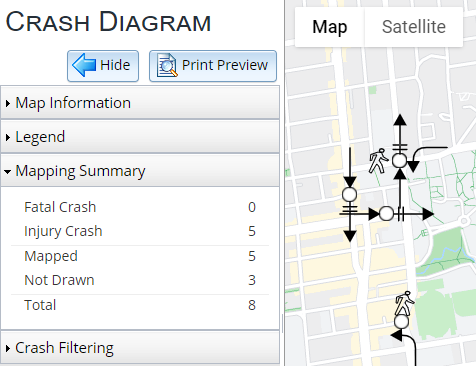Click the Not Drawn count row

140,280
